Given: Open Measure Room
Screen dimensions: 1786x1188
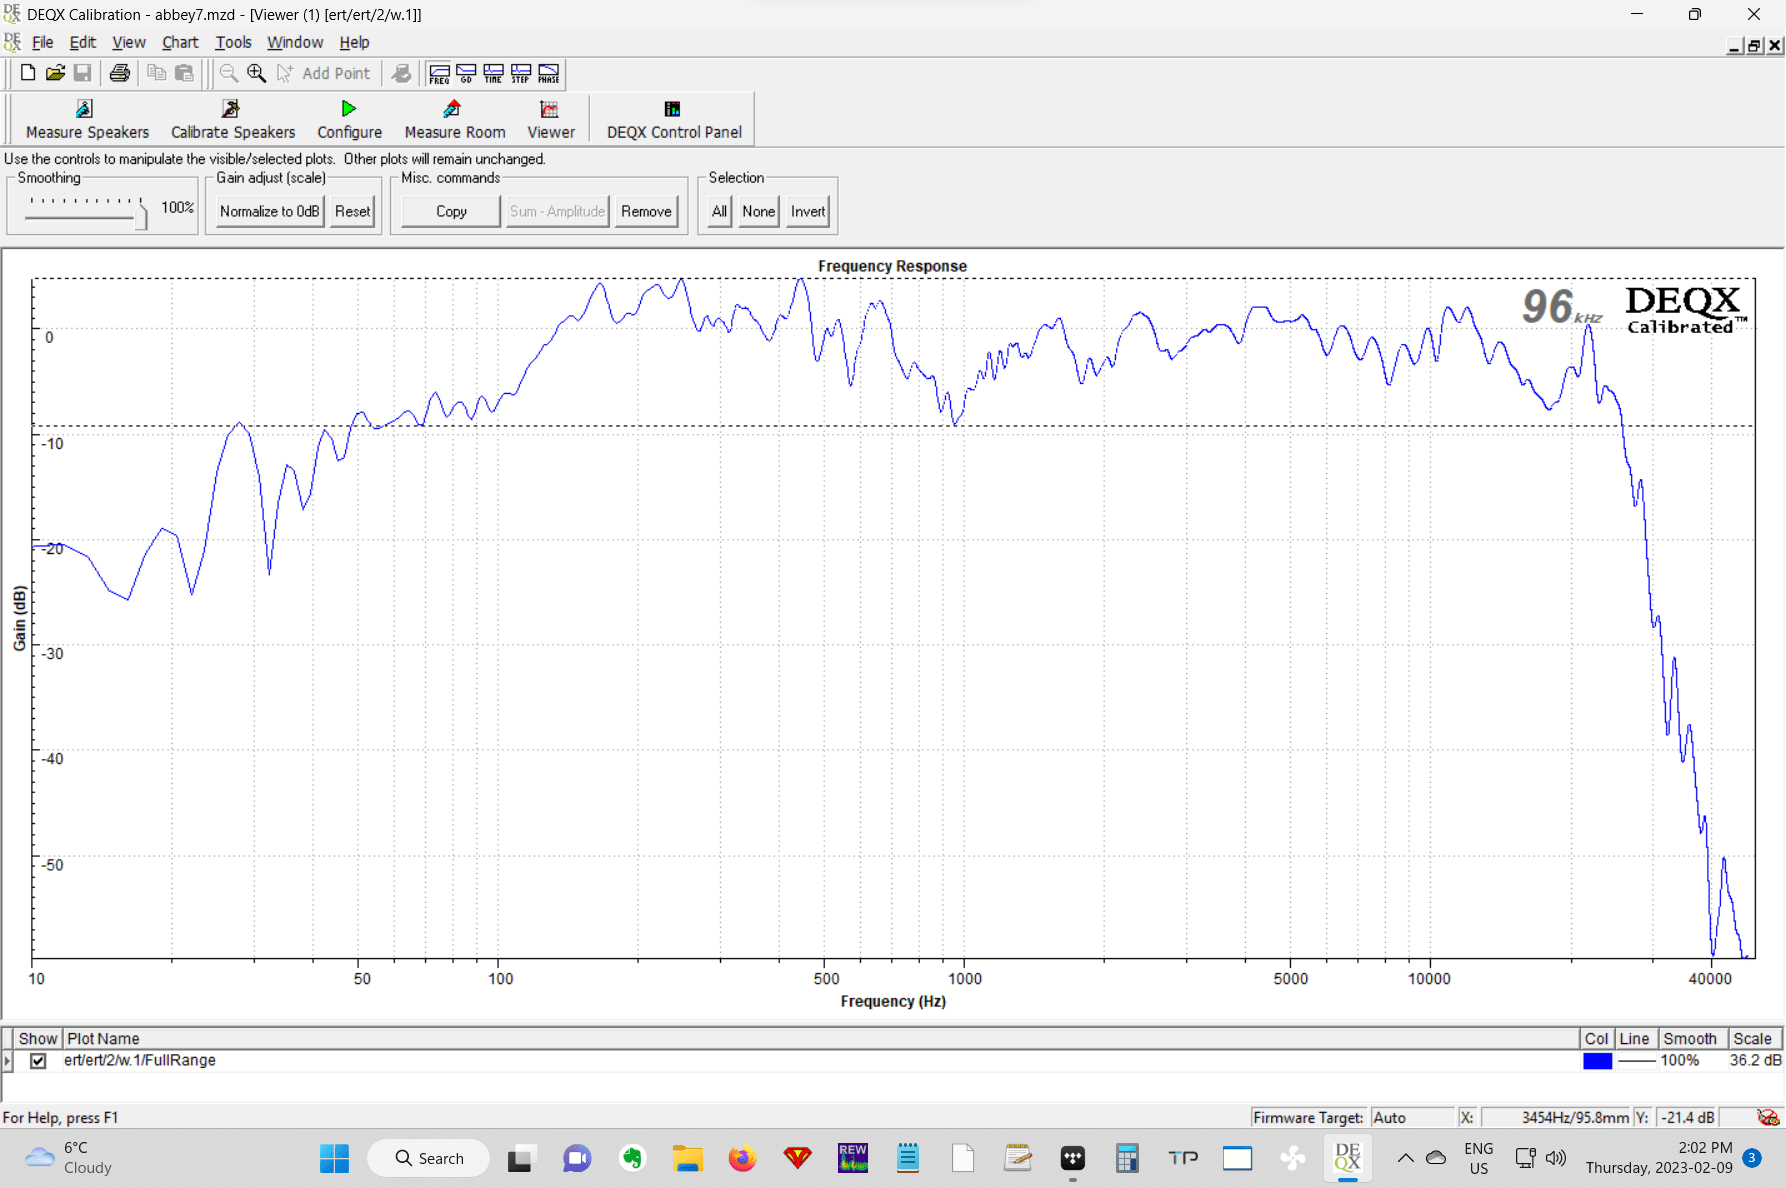Looking at the screenshot, I should tap(455, 120).
